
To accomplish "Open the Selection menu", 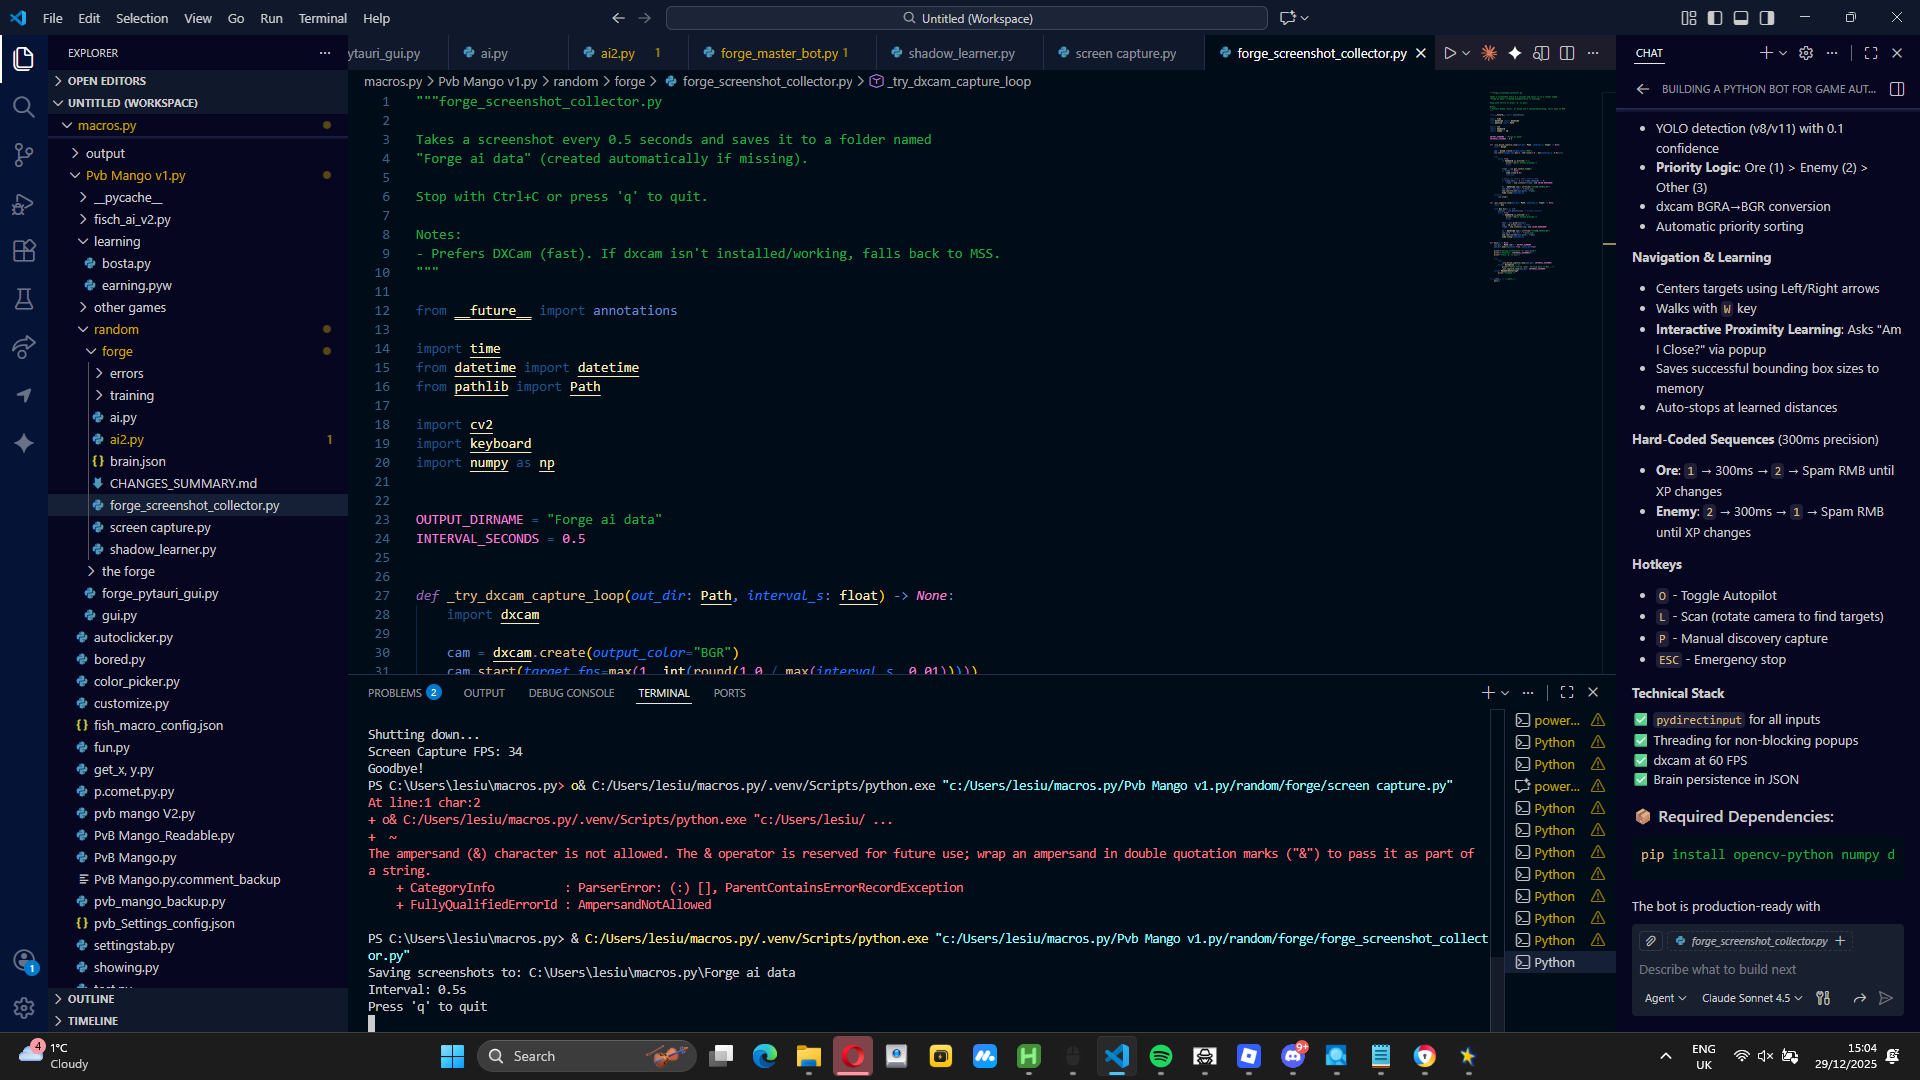I will (142, 18).
